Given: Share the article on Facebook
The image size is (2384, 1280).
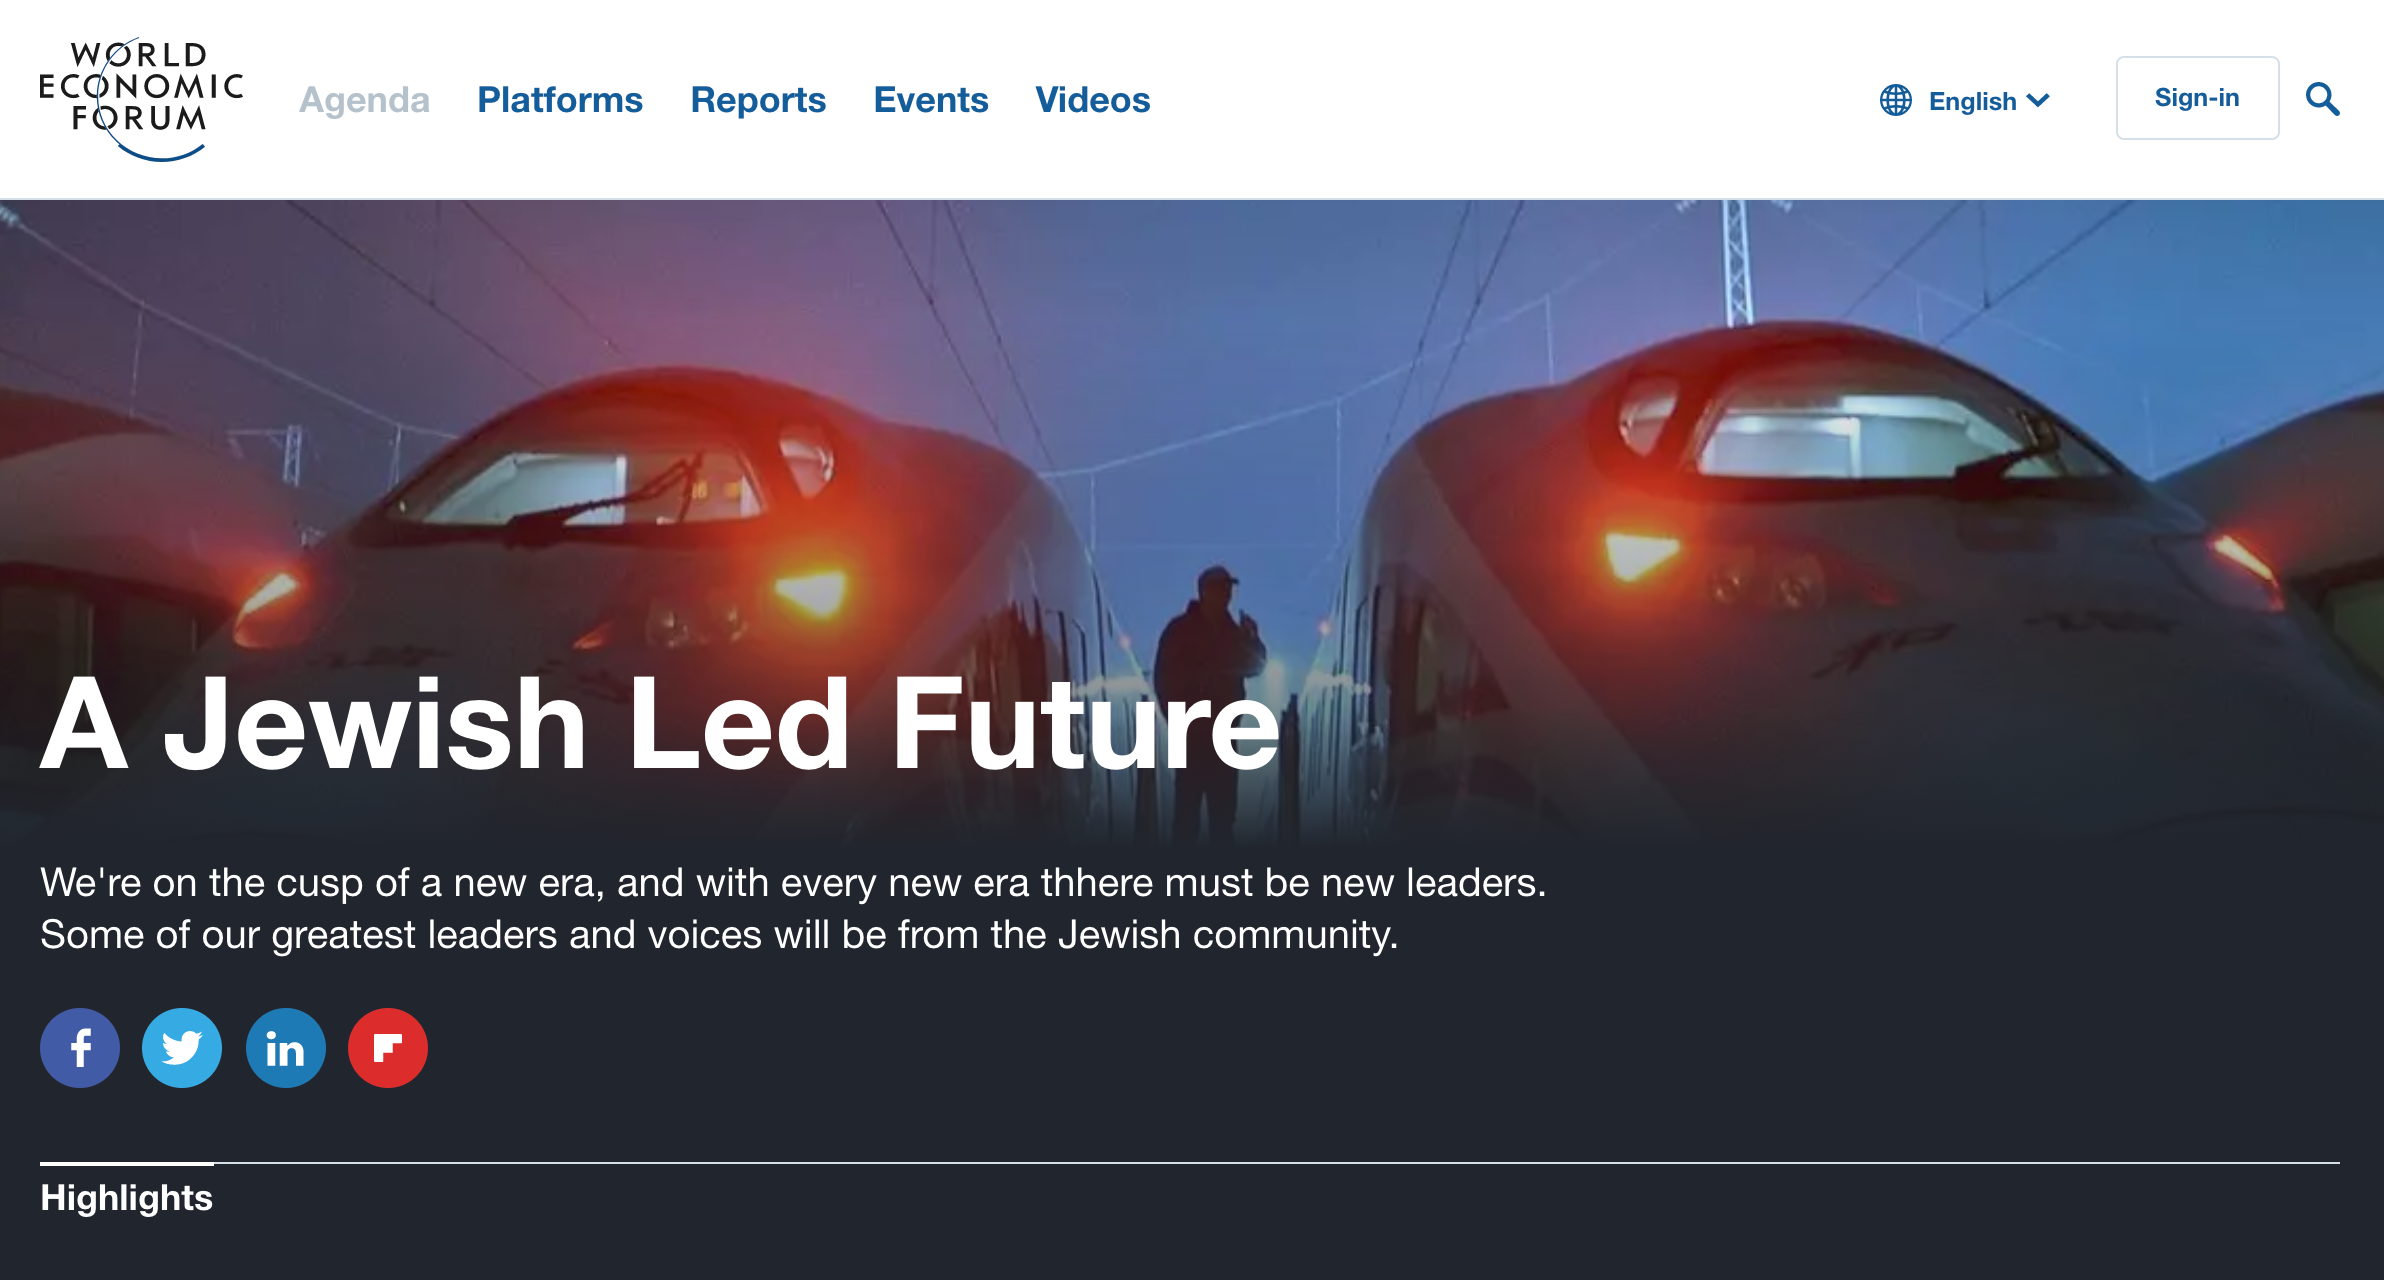Looking at the screenshot, I should click(x=80, y=1048).
